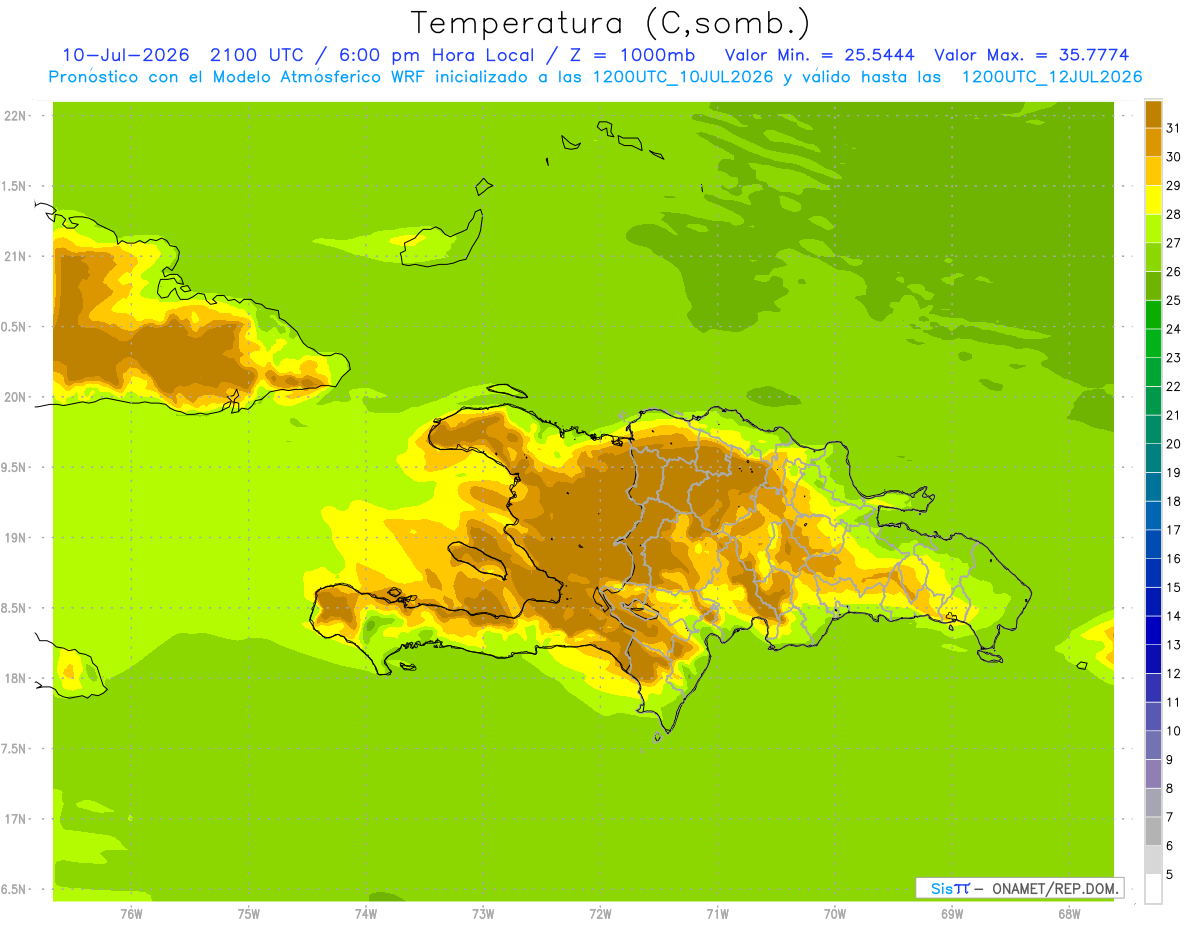The width and height of the screenshot is (1200, 927).
Task: Click the "ONAMET/REP.DOM." credit label
Action: pyautogui.click(x=1056, y=888)
